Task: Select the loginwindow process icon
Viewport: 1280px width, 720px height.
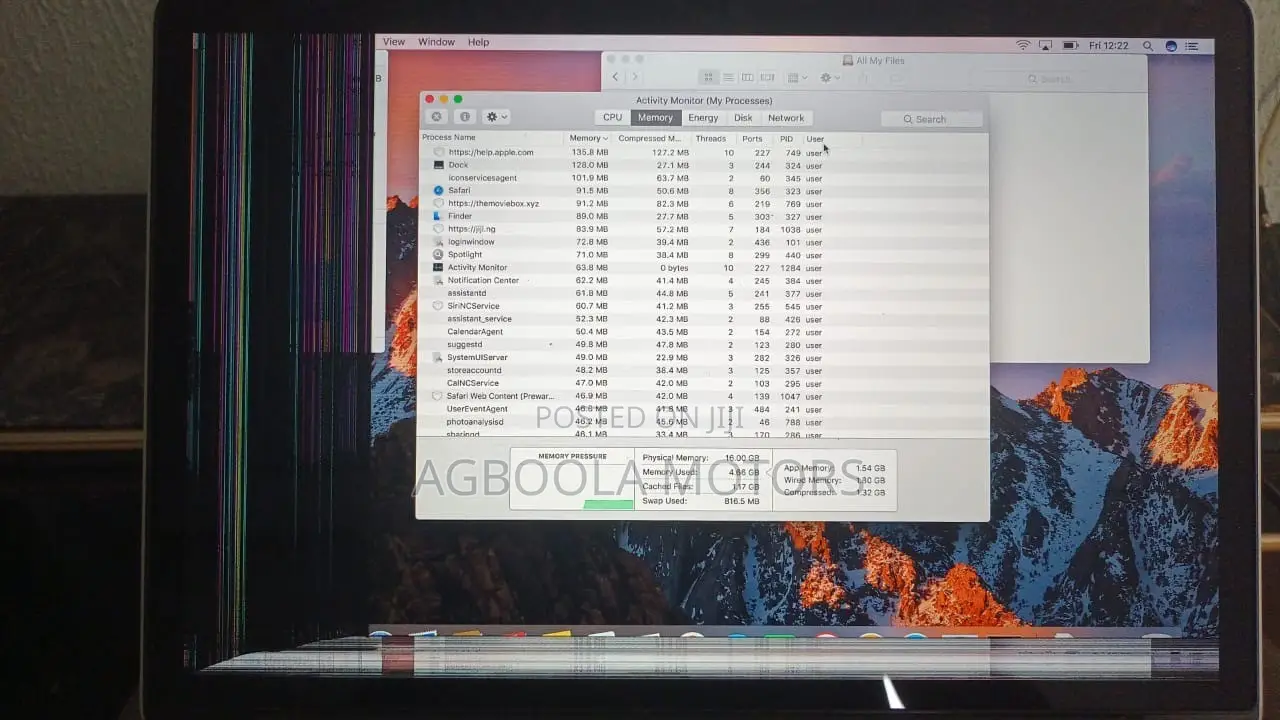Action: pyautogui.click(x=438, y=242)
